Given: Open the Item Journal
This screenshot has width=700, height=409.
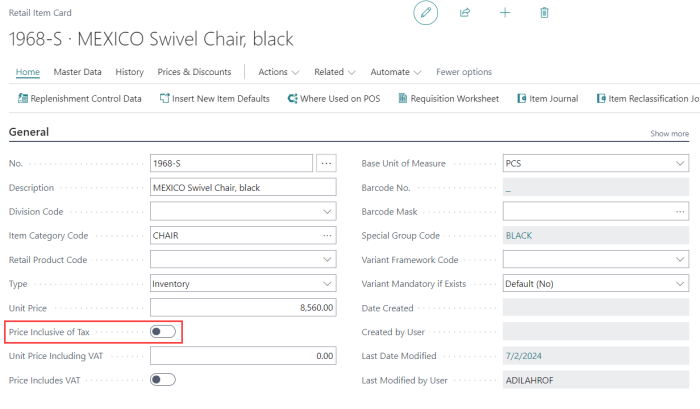Looking at the screenshot, I should 549,98.
